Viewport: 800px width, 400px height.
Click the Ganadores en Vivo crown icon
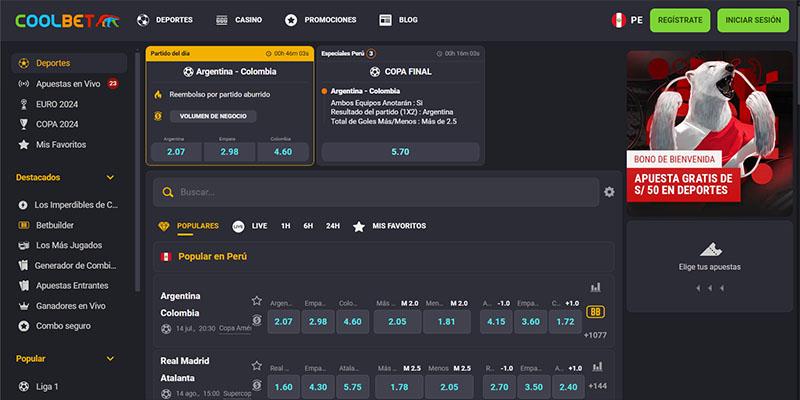pyautogui.click(x=23, y=306)
